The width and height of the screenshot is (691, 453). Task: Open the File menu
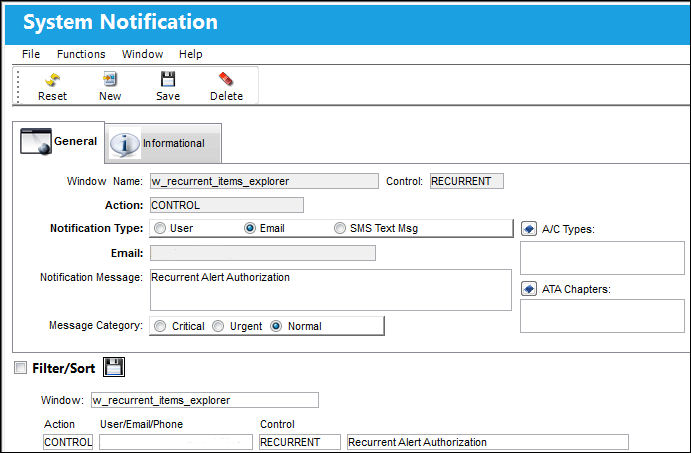(x=31, y=54)
